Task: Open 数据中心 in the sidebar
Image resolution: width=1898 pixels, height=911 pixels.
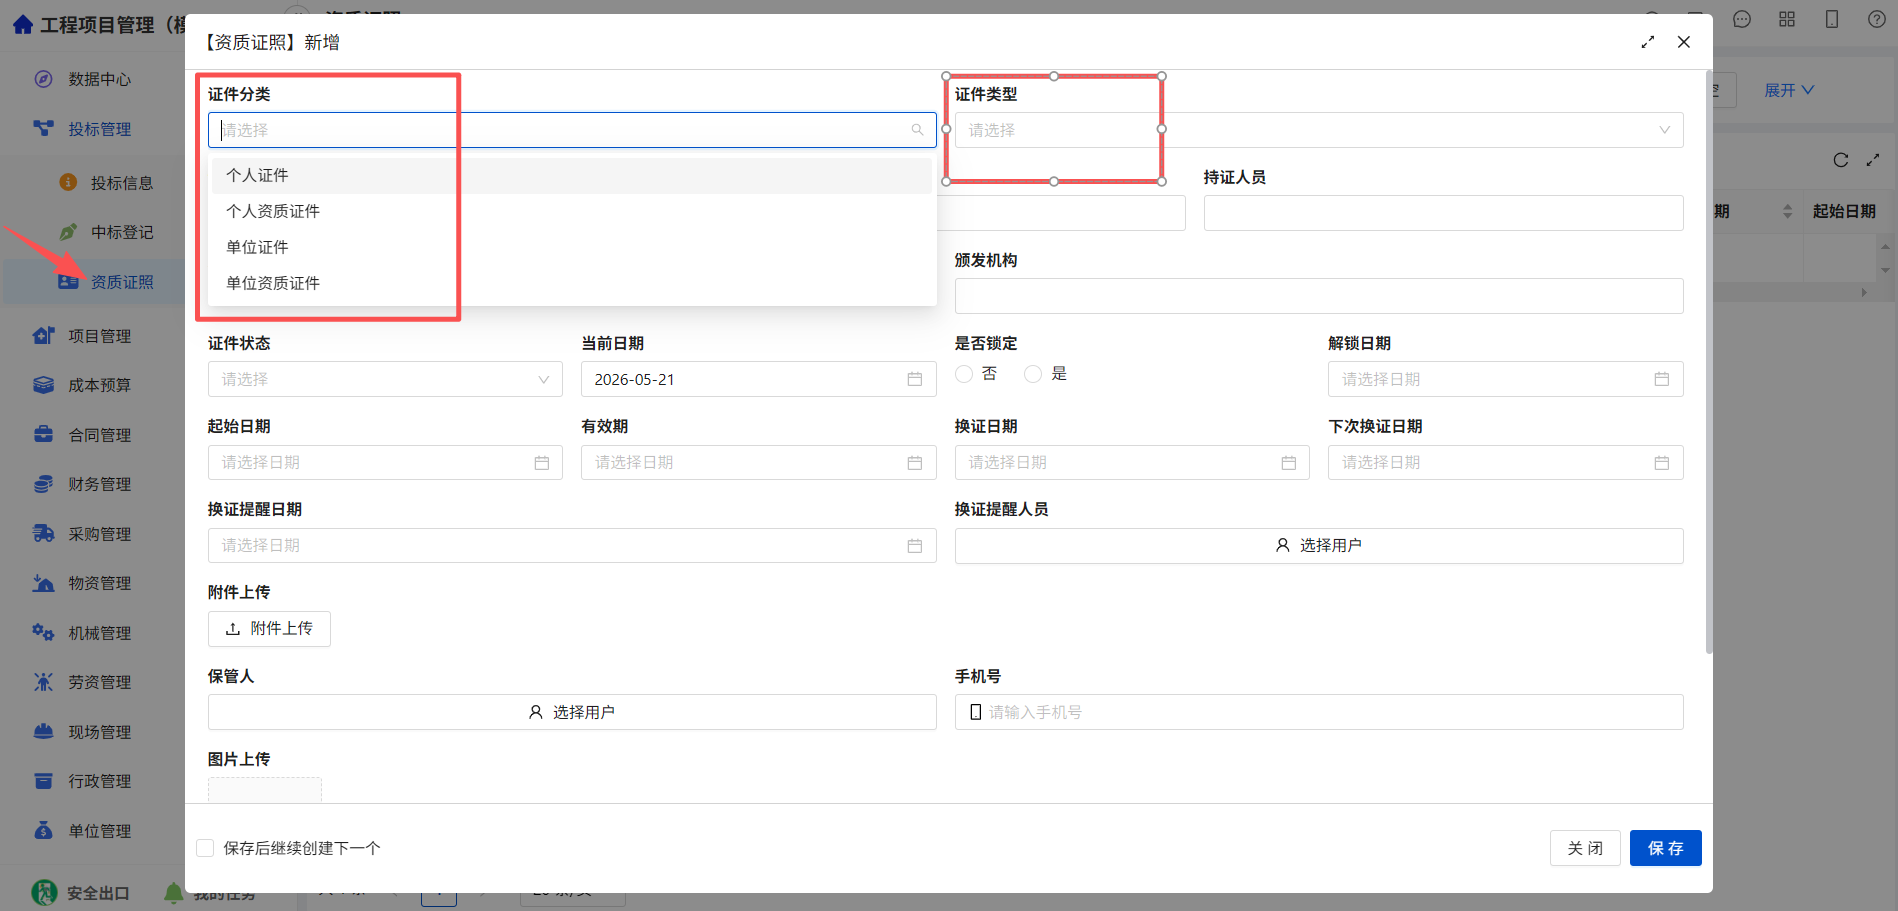Action: [x=99, y=79]
